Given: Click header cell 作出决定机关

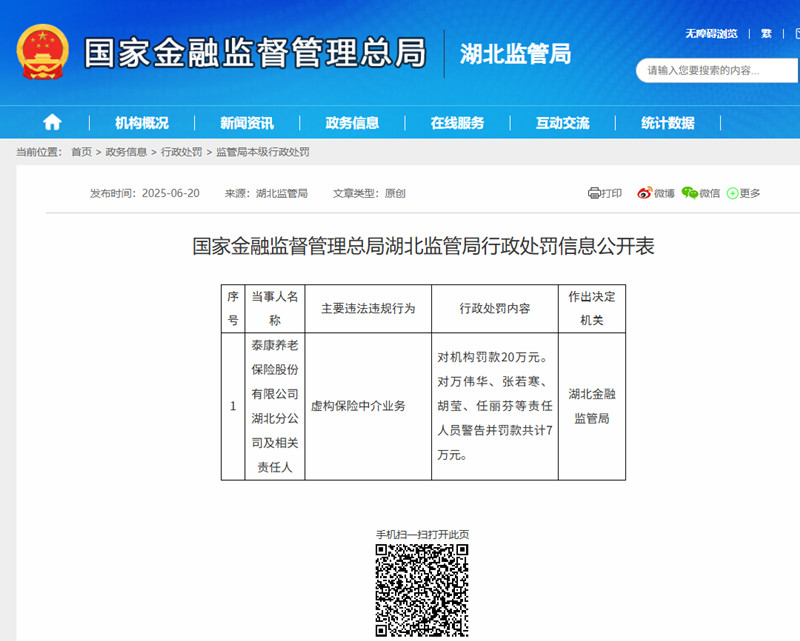Looking at the screenshot, I should (x=592, y=309).
